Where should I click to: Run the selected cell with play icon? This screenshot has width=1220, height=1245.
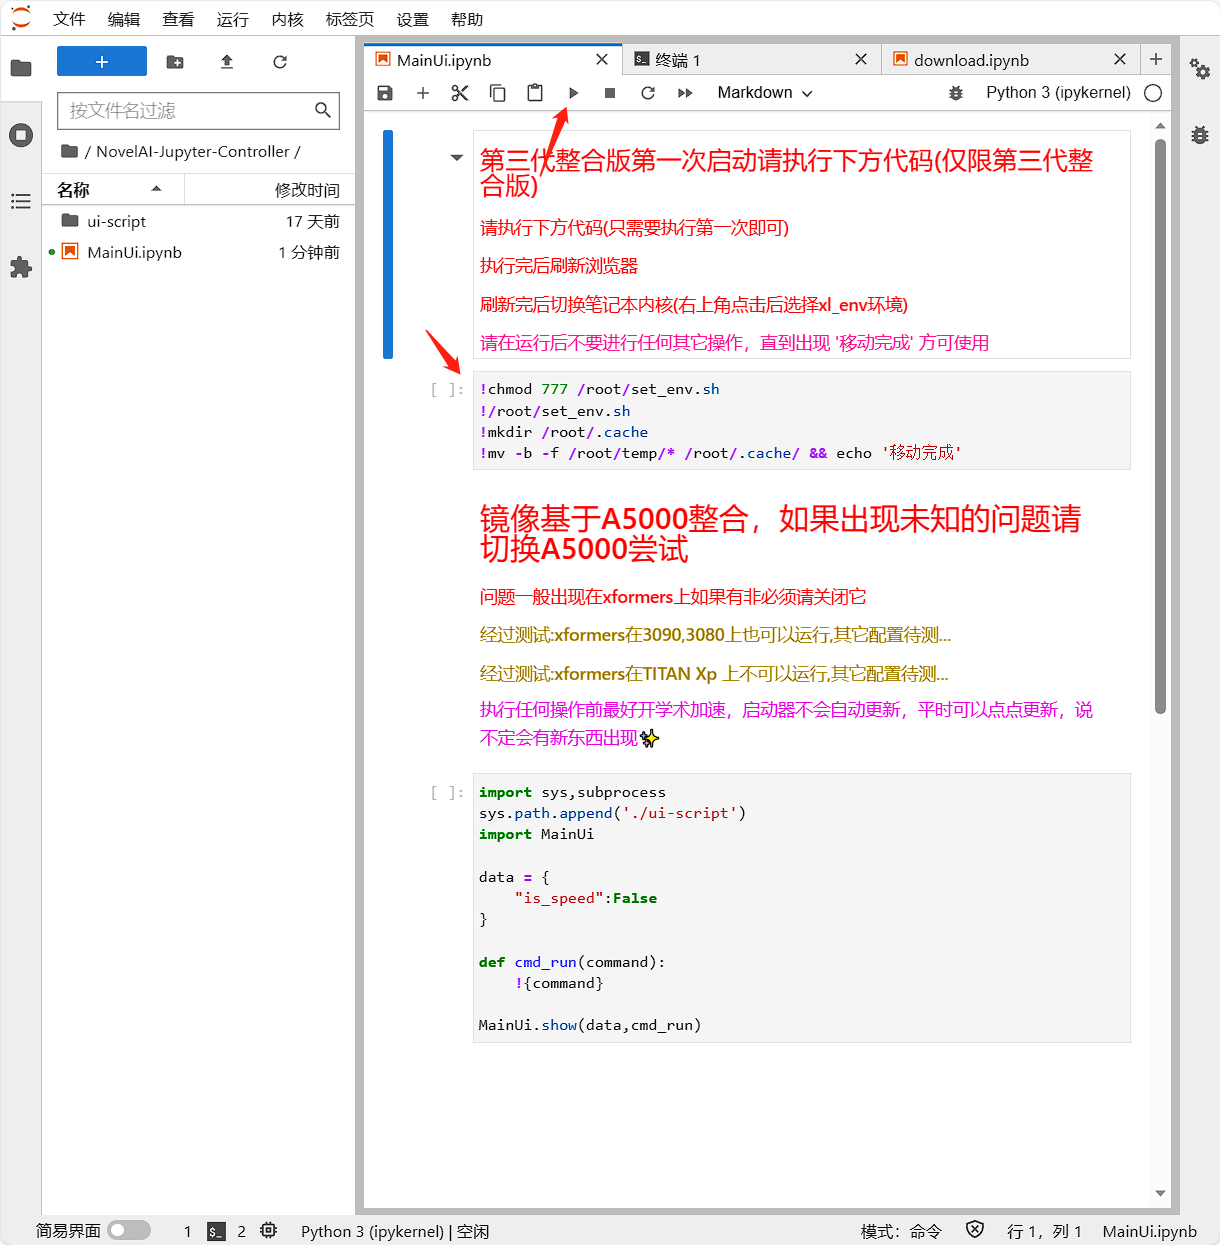573,93
